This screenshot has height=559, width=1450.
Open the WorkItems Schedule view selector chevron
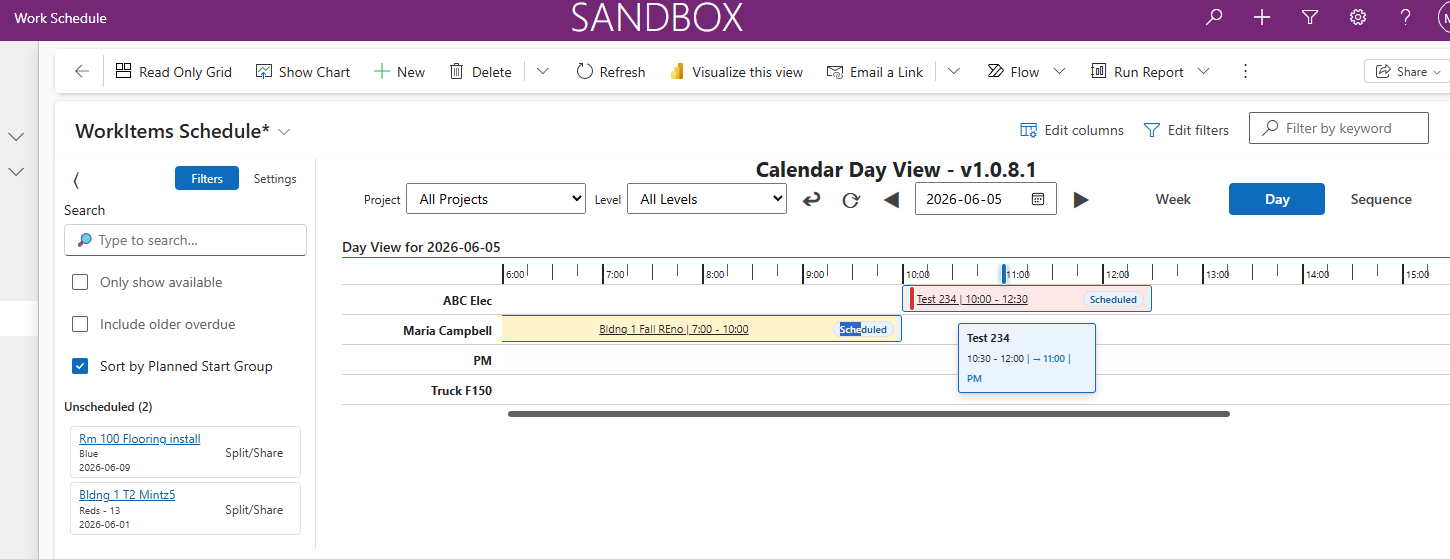(285, 132)
